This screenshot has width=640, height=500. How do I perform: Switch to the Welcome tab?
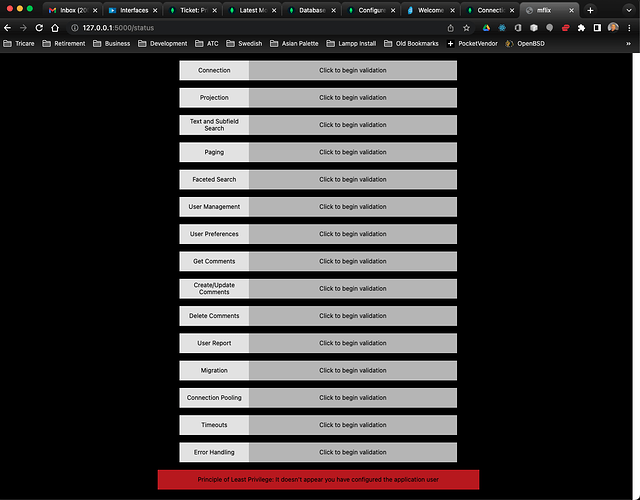pyautogui.click(x=431, y=10)
